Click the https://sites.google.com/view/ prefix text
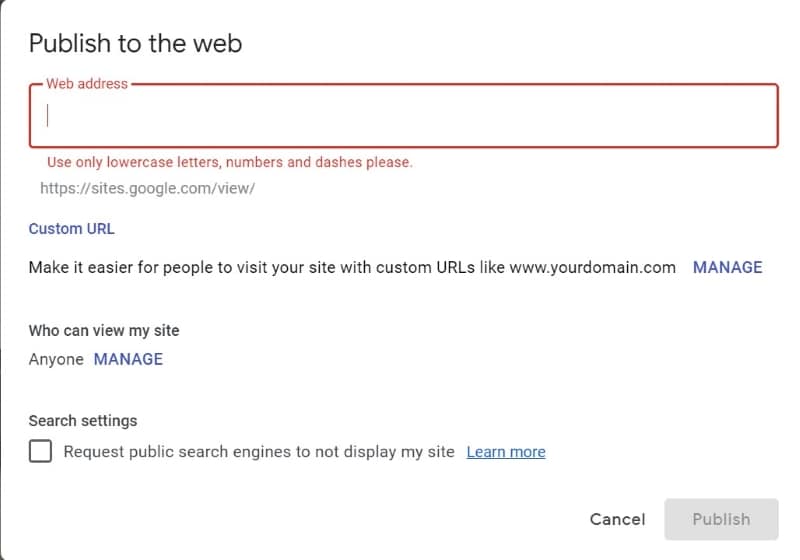Image resolution: width=800 pixels, height=560 pixels. click(147, 188)
